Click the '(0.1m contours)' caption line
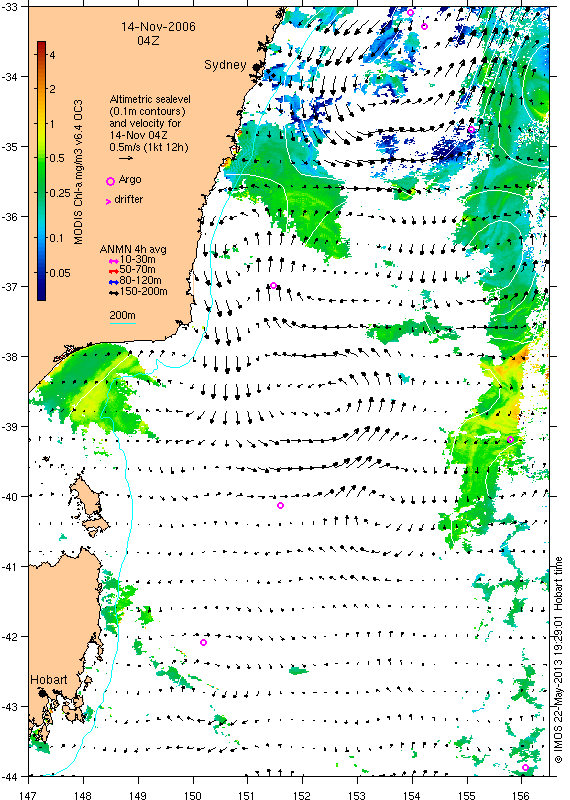Screen dimensions: 570x800 tap(147, 111)
